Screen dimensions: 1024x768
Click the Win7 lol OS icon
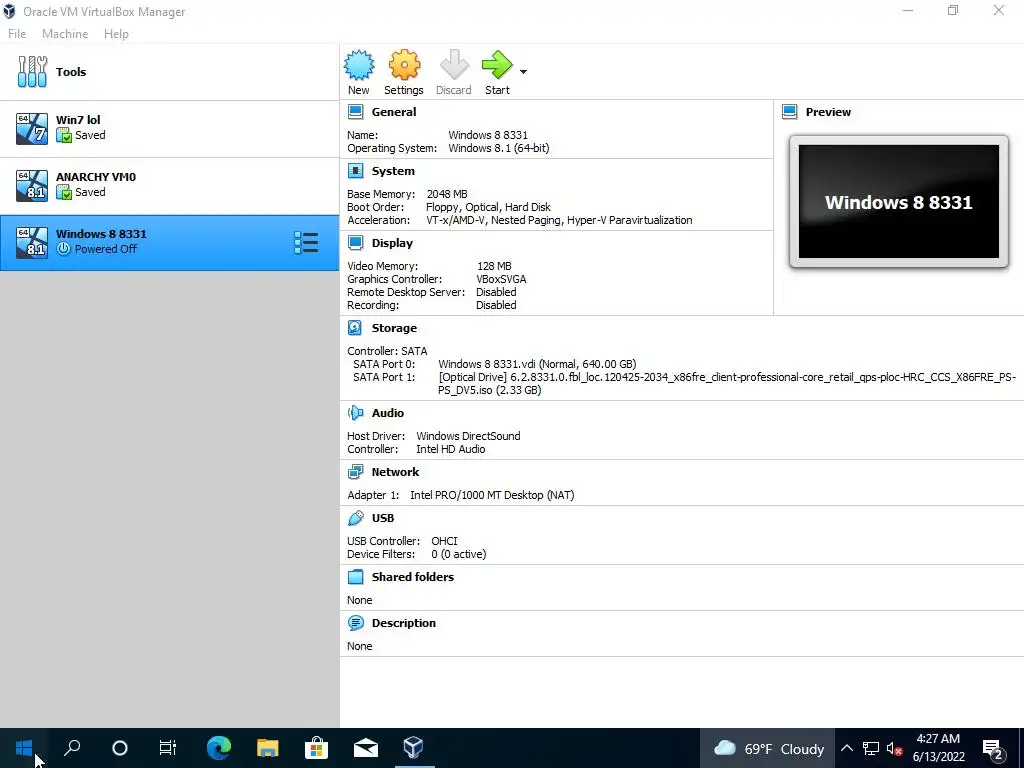pos(32,129)
